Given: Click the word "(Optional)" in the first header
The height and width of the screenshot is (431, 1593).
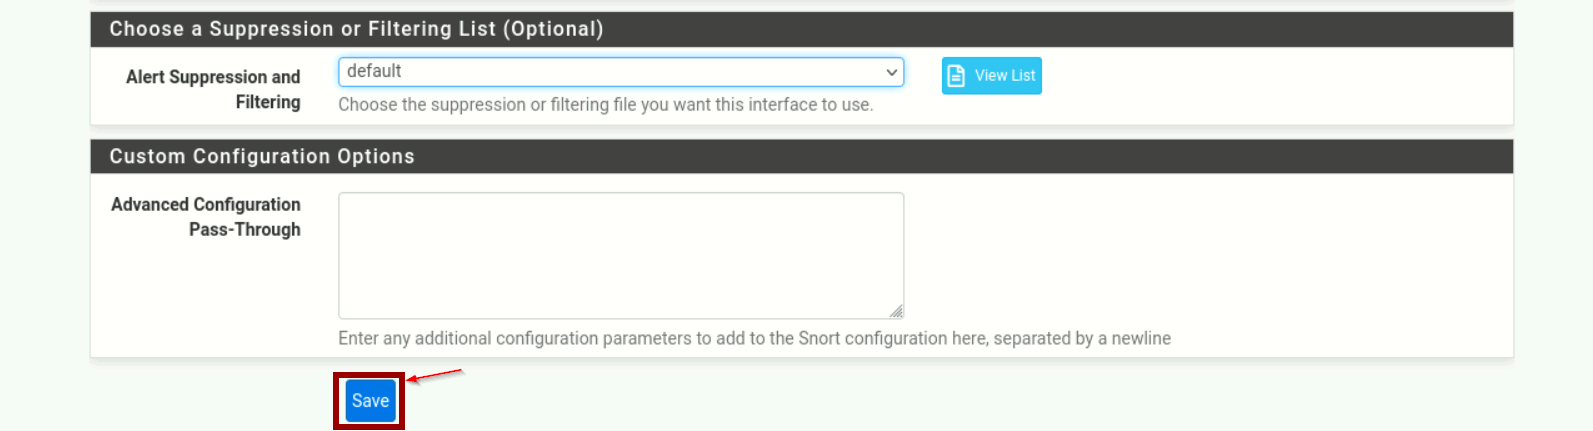Looking at the screenshot, I should (x=553, y=29).
